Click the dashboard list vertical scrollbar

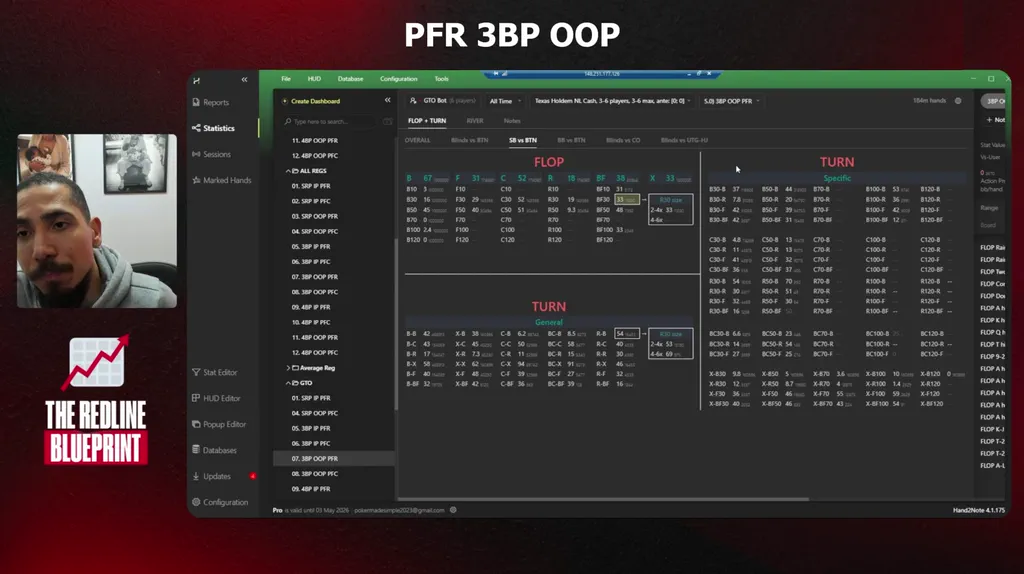[395, 325]
